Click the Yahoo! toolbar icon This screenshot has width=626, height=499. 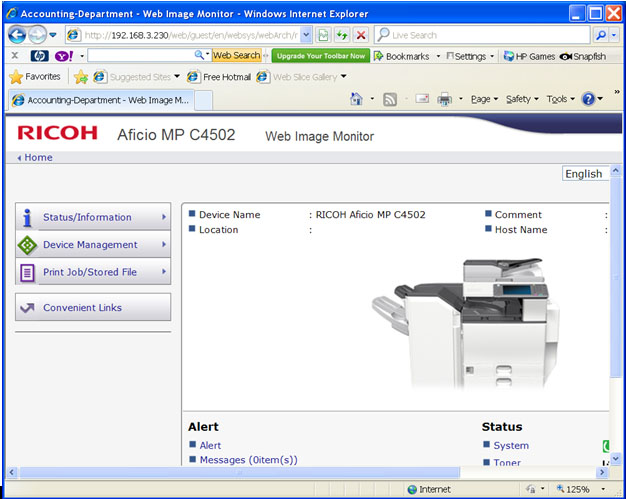click(64, 55)
